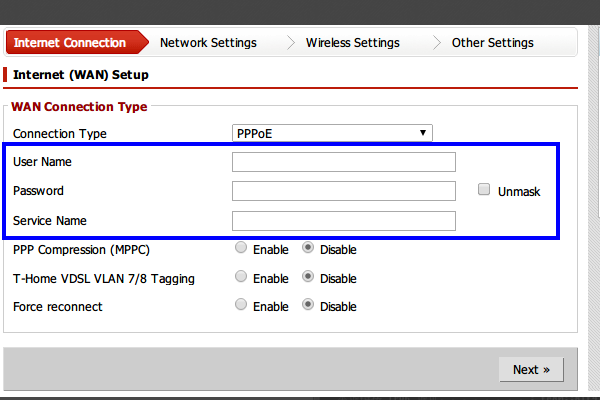The image size is (600, 400).
Task: Open the Internet Connection tab
Action: click(x=70, y=43)
